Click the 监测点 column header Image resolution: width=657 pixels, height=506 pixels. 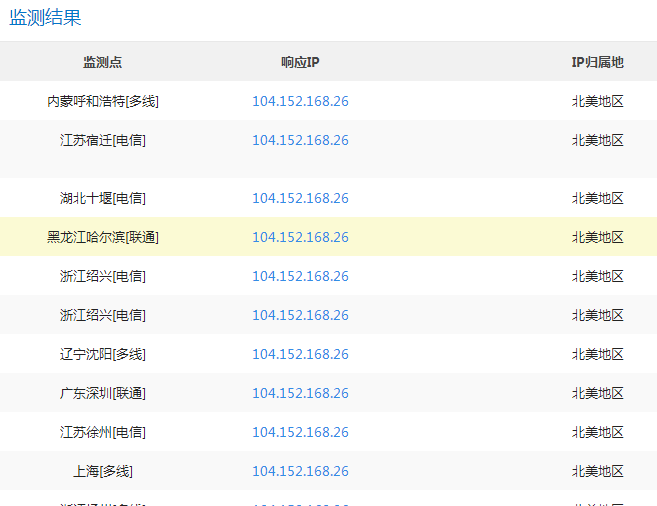[x=102, y=62]
